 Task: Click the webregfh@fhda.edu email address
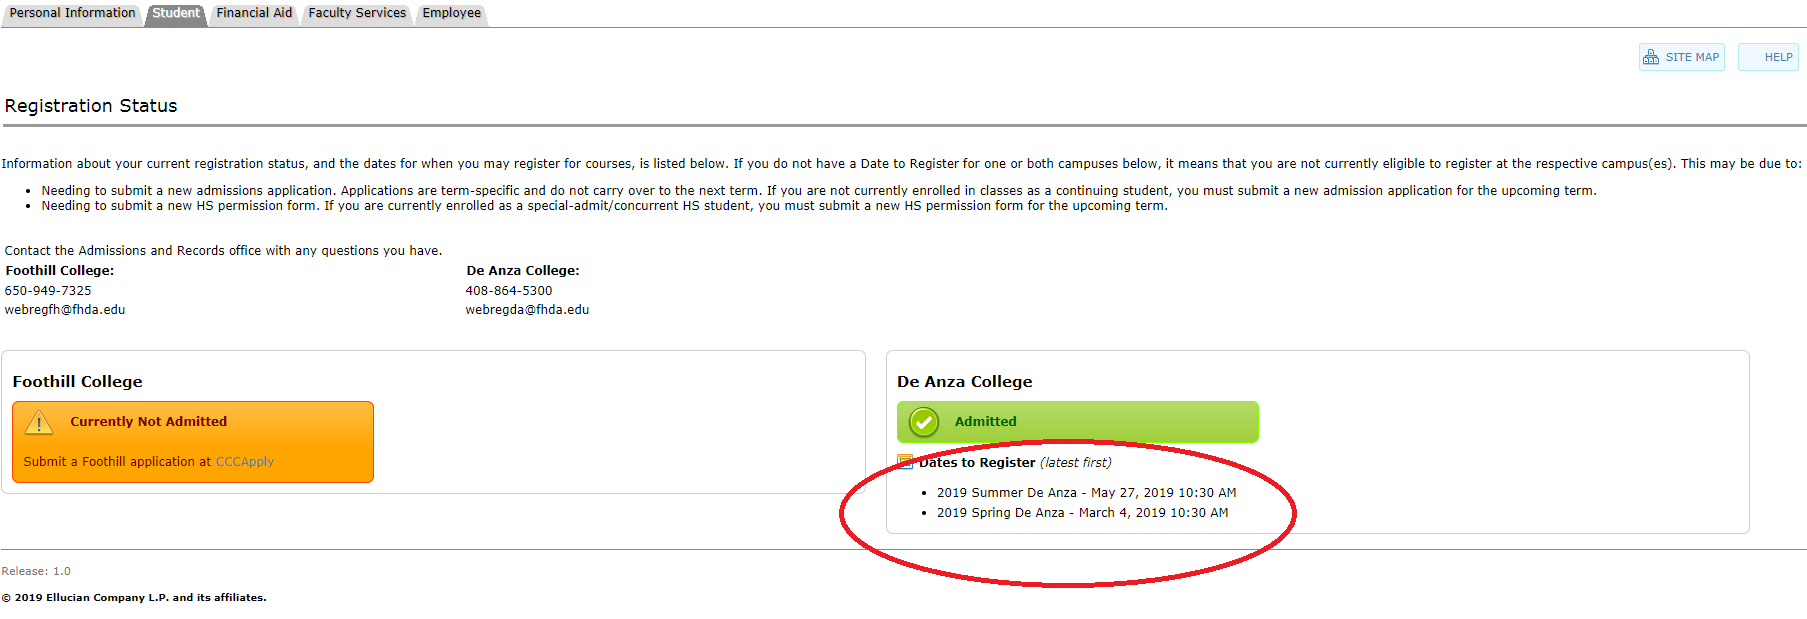(65, 310)
